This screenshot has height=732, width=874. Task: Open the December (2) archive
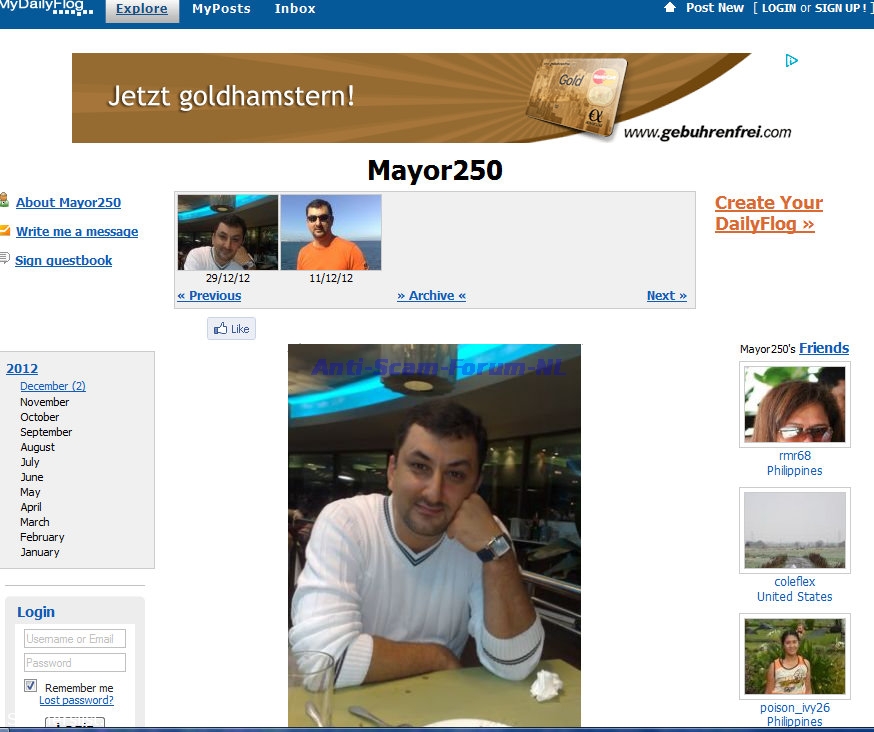coord(52,386)
